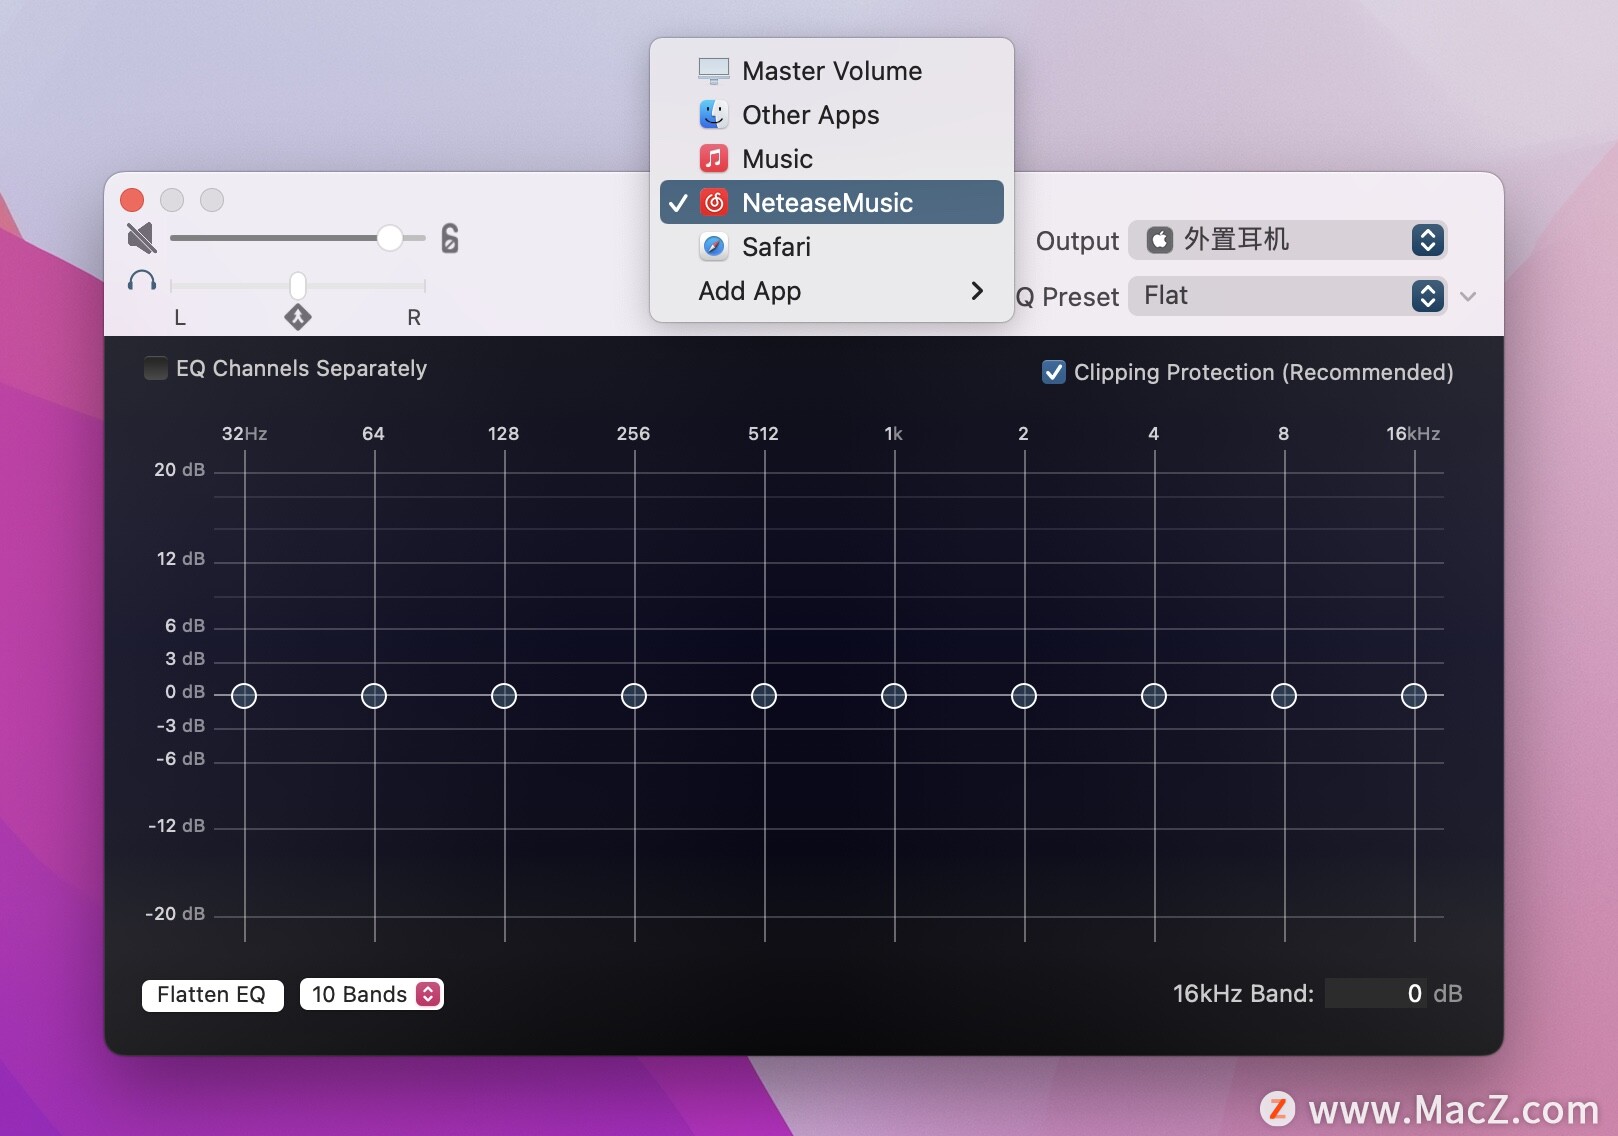This screenshot has height=1136, width=1618.
Task: Click the center balance diamond icon
Action: [298, 318]
